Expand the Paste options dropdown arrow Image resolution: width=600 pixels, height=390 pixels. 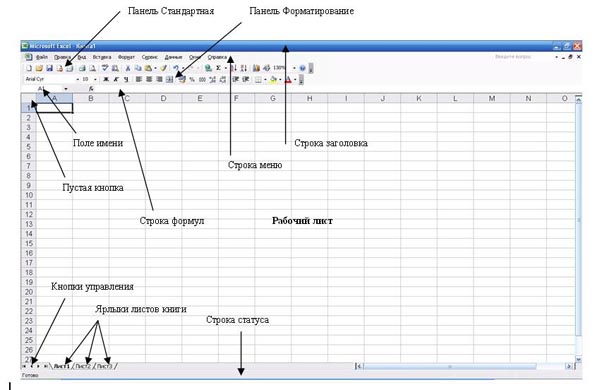click(x=155, y=68)
